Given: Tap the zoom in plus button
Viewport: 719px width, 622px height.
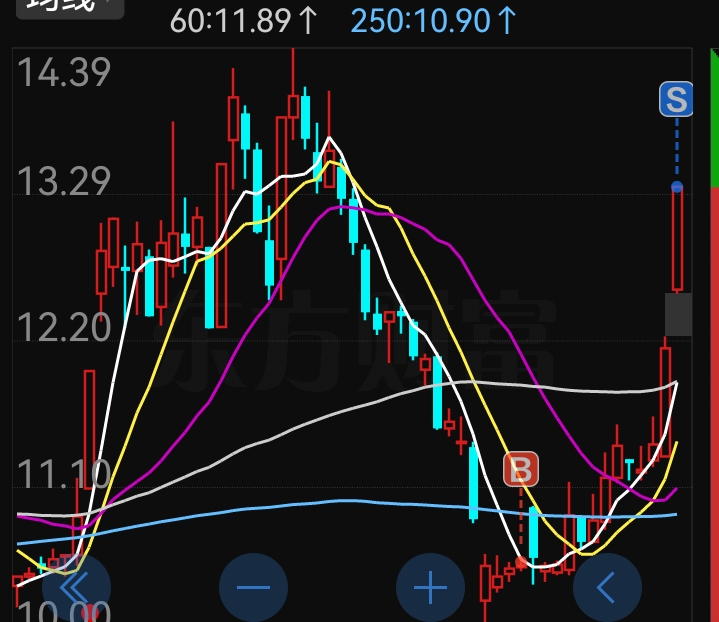Looking at the screenshot, I should pos(430,587).
